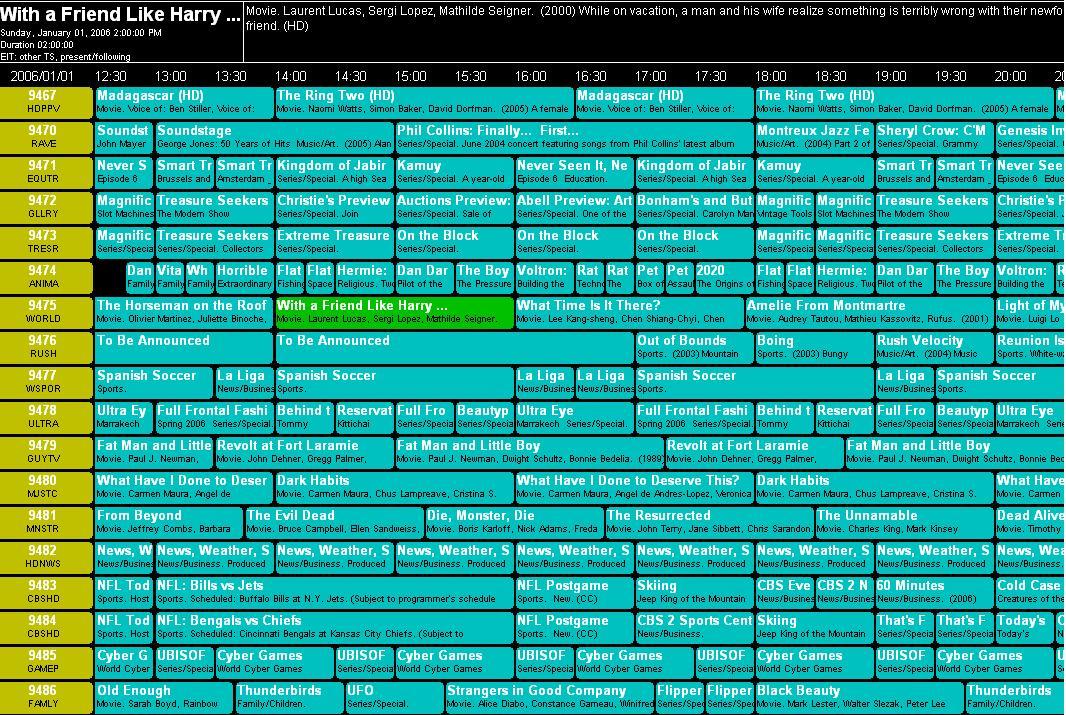This screenshot has height=715, width=1066.
Task: Select Revolt at Fort Laramie at 13:30
Action: [304, 452]
